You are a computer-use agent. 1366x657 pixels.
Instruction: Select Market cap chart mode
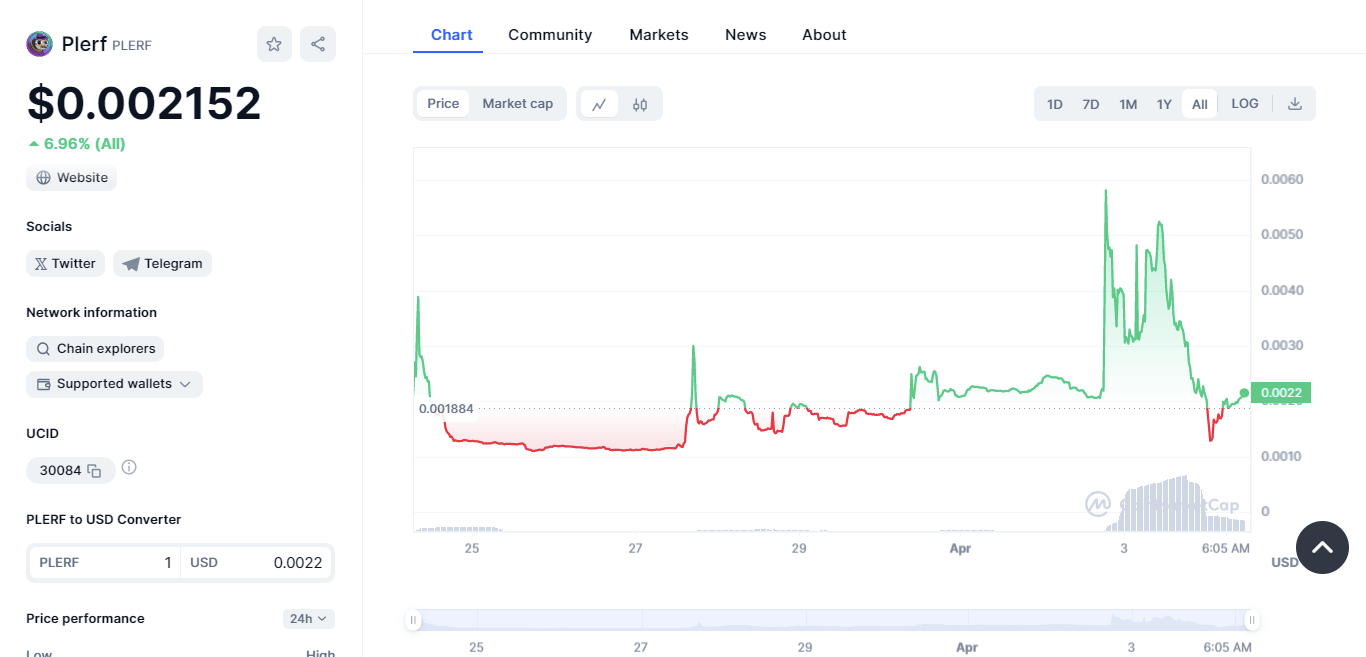pyautogui.click(x=518, y=104)
